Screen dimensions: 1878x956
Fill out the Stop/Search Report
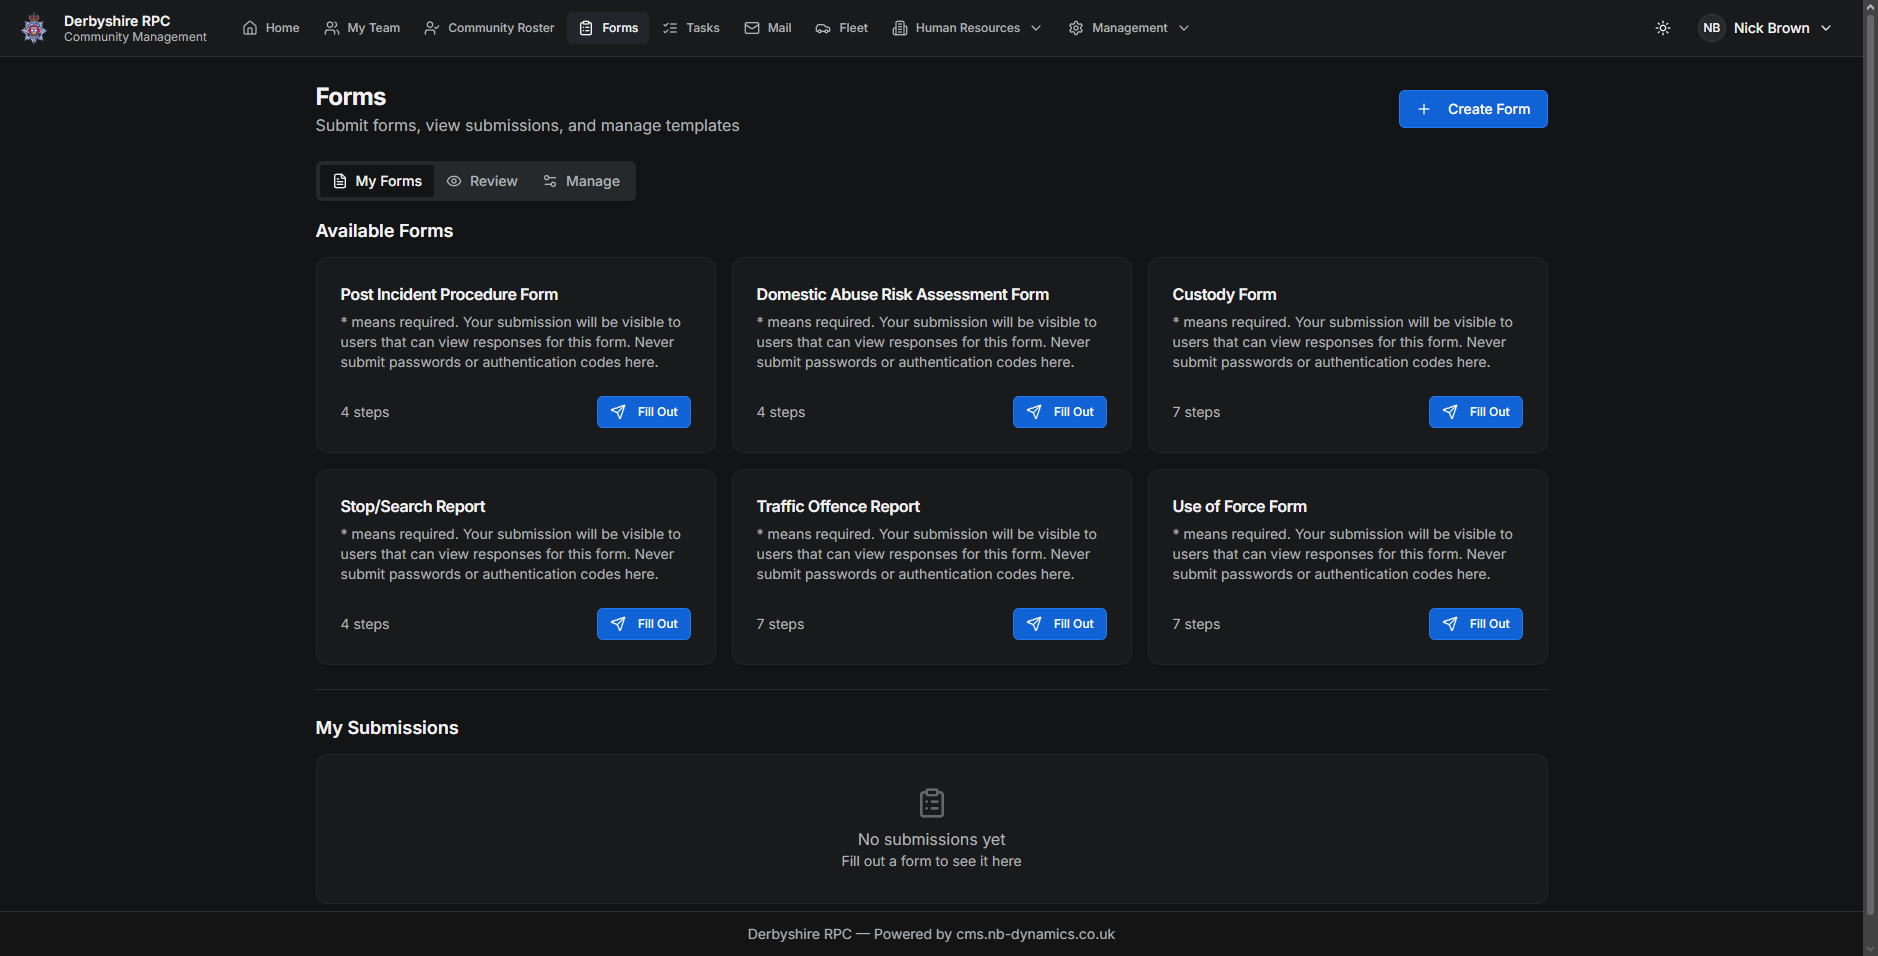click(x=644, y=624)
